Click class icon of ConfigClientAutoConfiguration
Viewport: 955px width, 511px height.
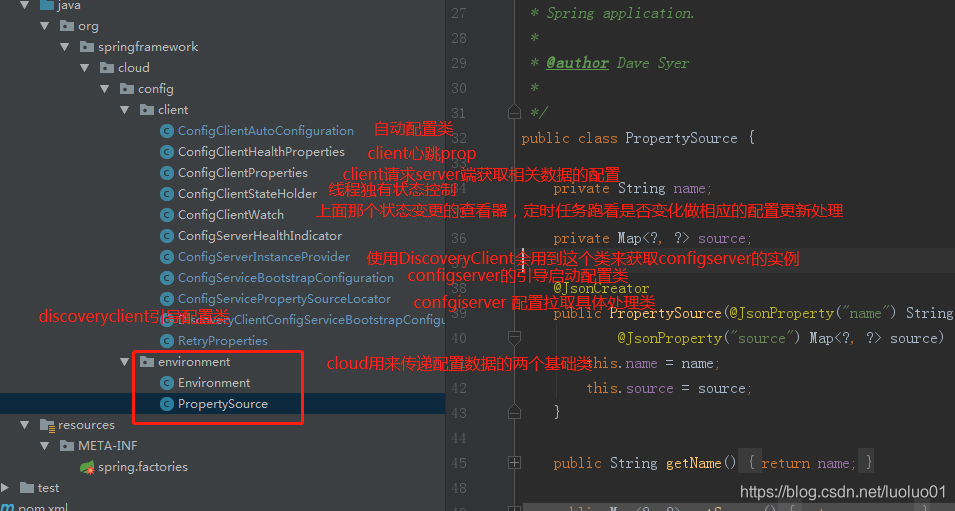(167, 131)
